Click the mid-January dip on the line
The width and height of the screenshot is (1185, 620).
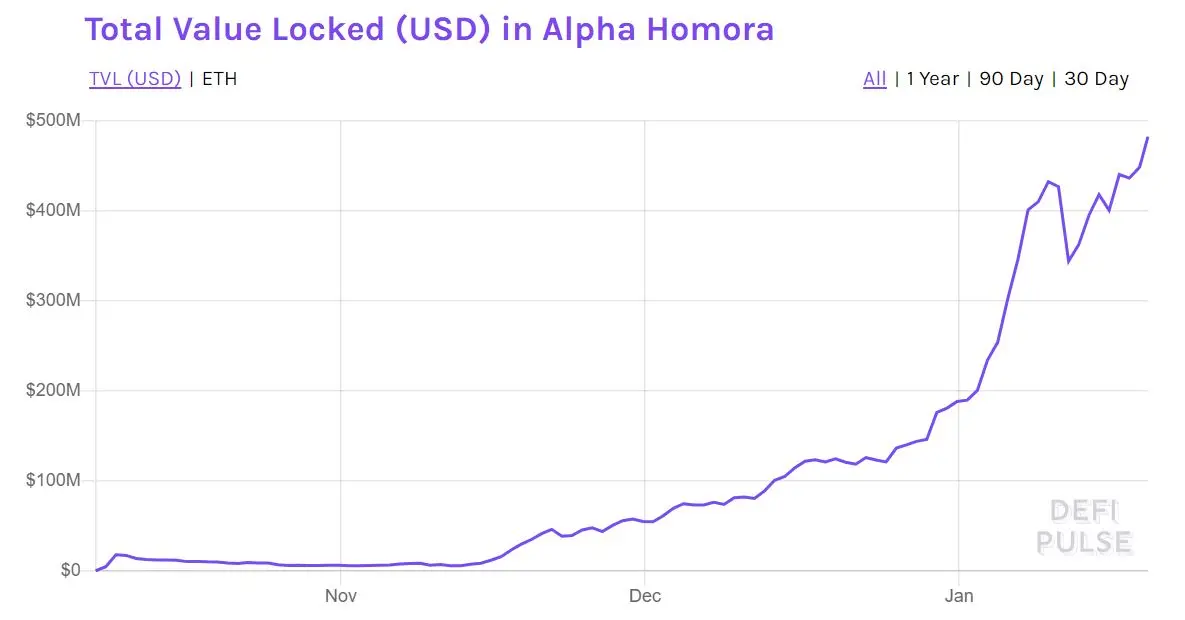pyautogui.click(x=1069, y=262)
